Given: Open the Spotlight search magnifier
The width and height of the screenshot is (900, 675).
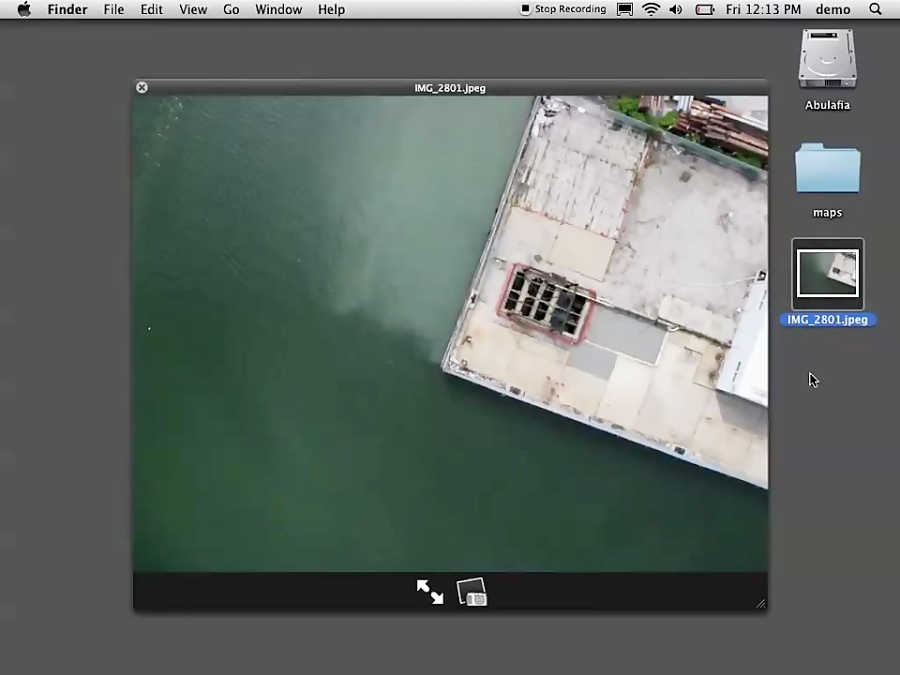Looking at the screenshot, I should pyautogui.click(x=876, y=9).
